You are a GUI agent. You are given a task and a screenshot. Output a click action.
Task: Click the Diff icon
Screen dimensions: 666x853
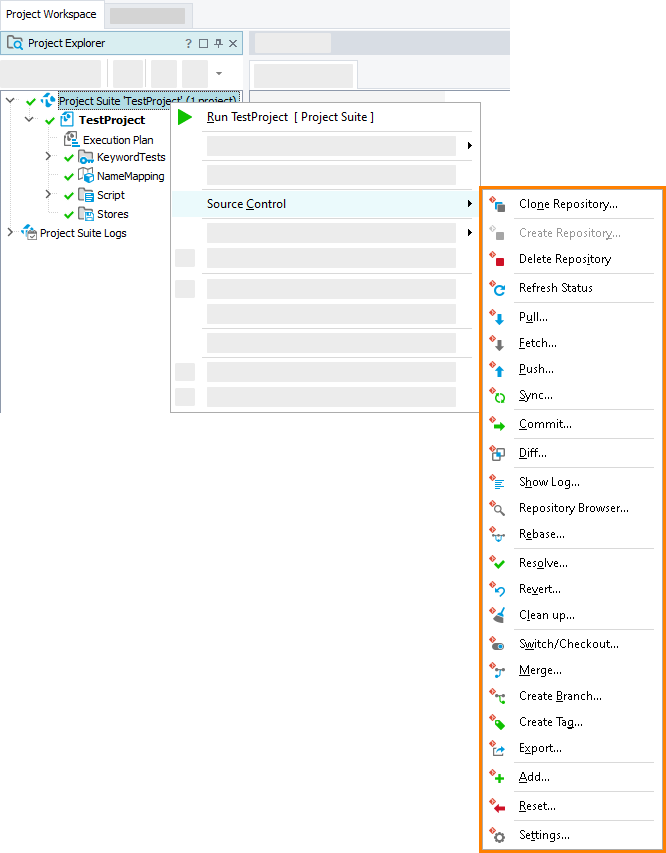(497, 454)
